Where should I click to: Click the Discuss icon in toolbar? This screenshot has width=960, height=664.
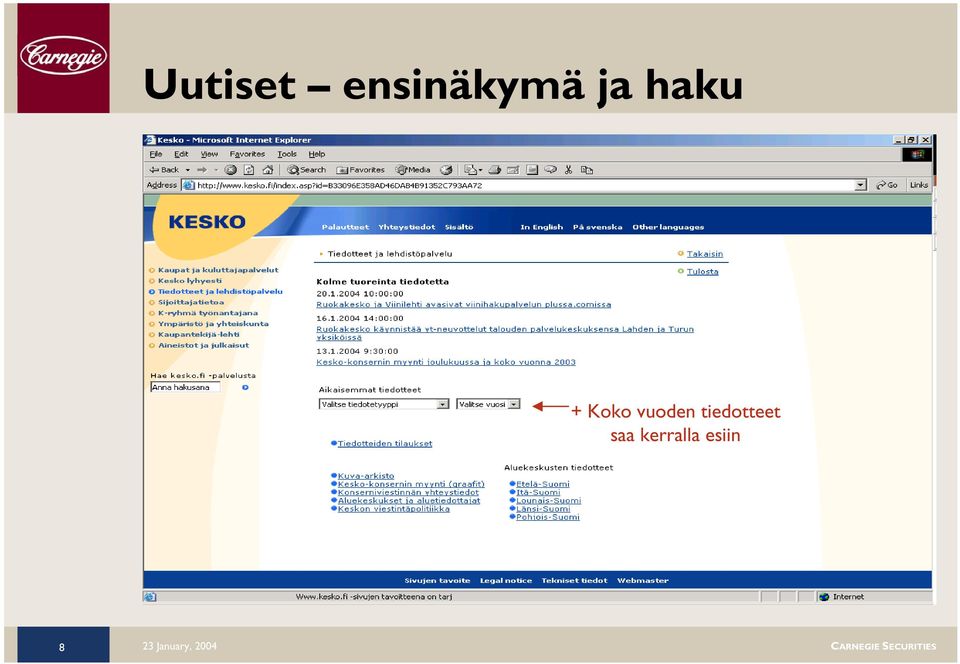pos(550,170)
